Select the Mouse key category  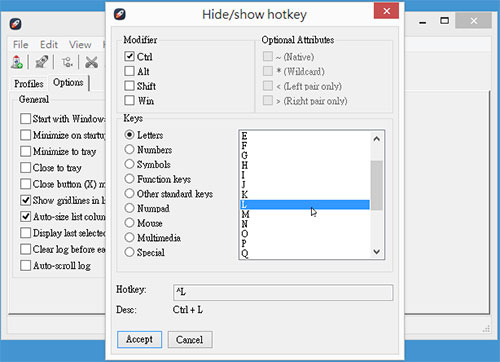click(x=129, y=223)
